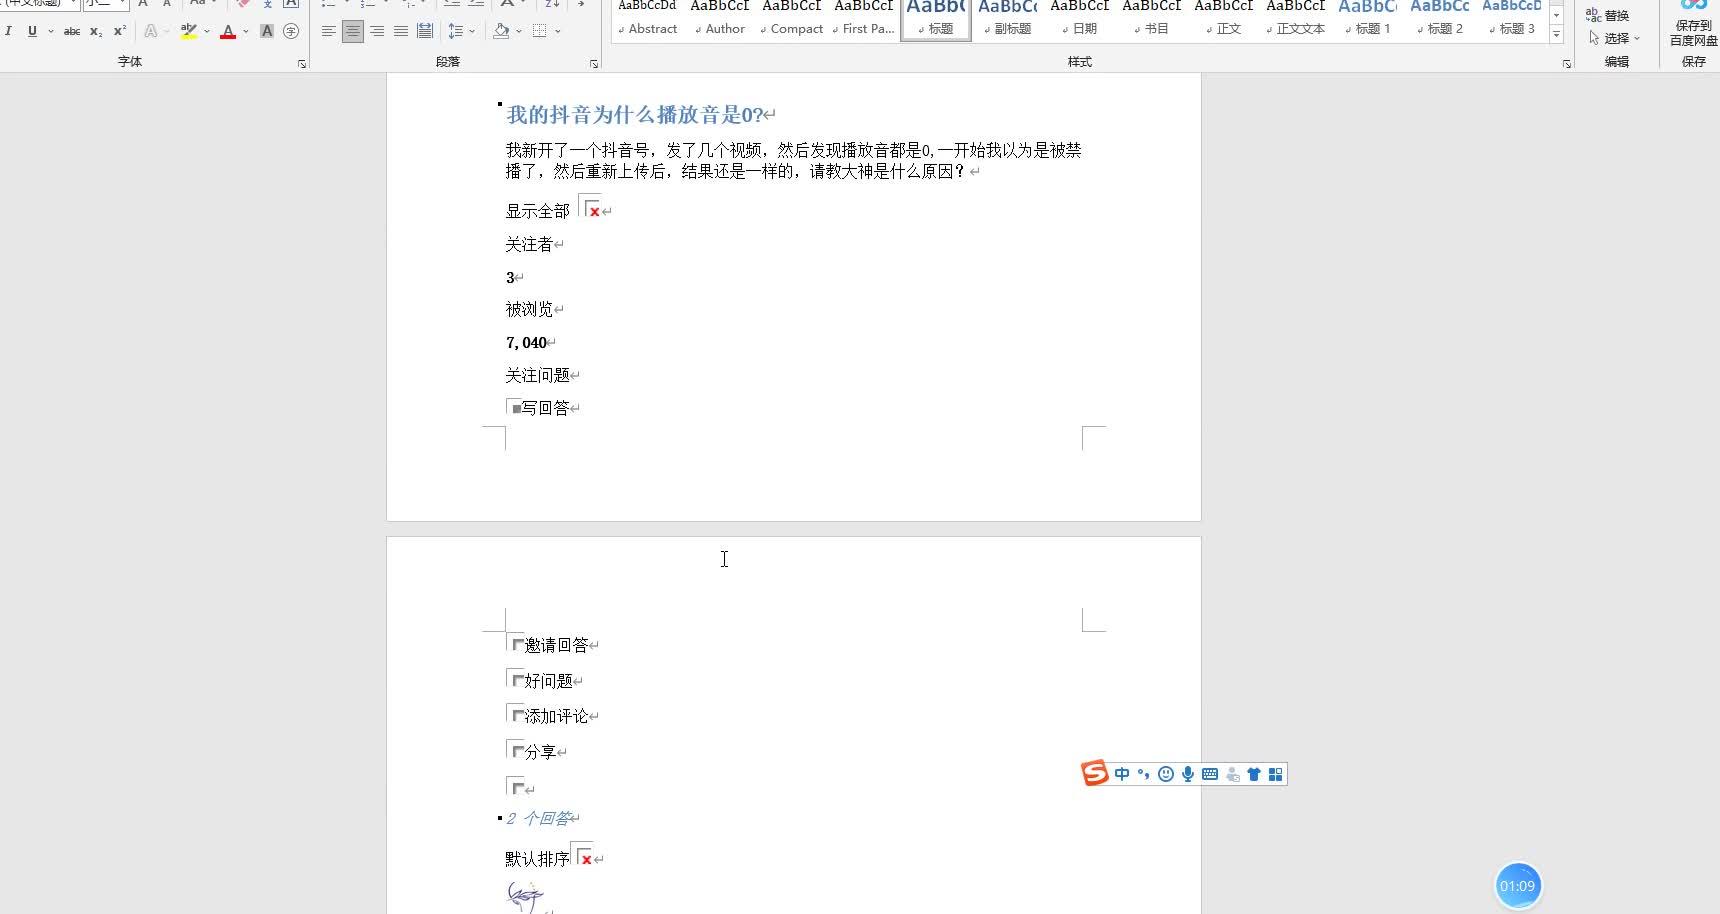Open highlight color dropdown arrow
1720x914 pixels.
(x=207, y=31)
